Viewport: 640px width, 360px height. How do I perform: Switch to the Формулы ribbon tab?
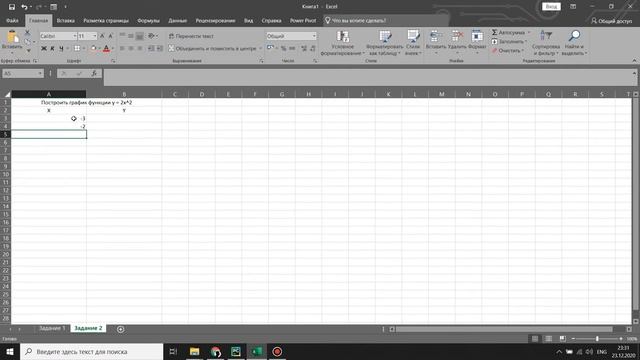(148, 20)
